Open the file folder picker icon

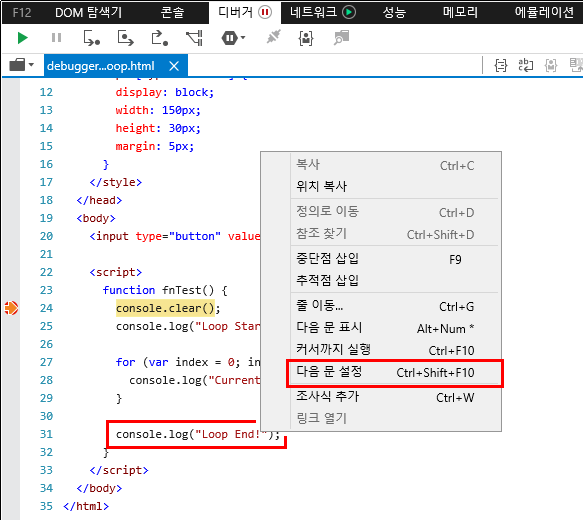click(17, 65)
